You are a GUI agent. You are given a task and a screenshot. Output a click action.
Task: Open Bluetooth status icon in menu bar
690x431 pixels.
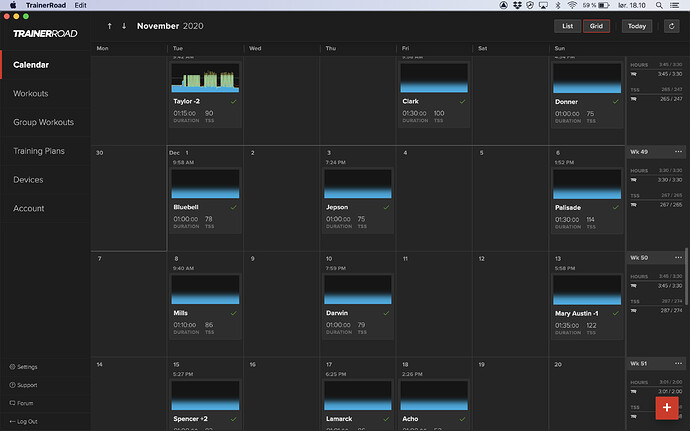point(558,5)
